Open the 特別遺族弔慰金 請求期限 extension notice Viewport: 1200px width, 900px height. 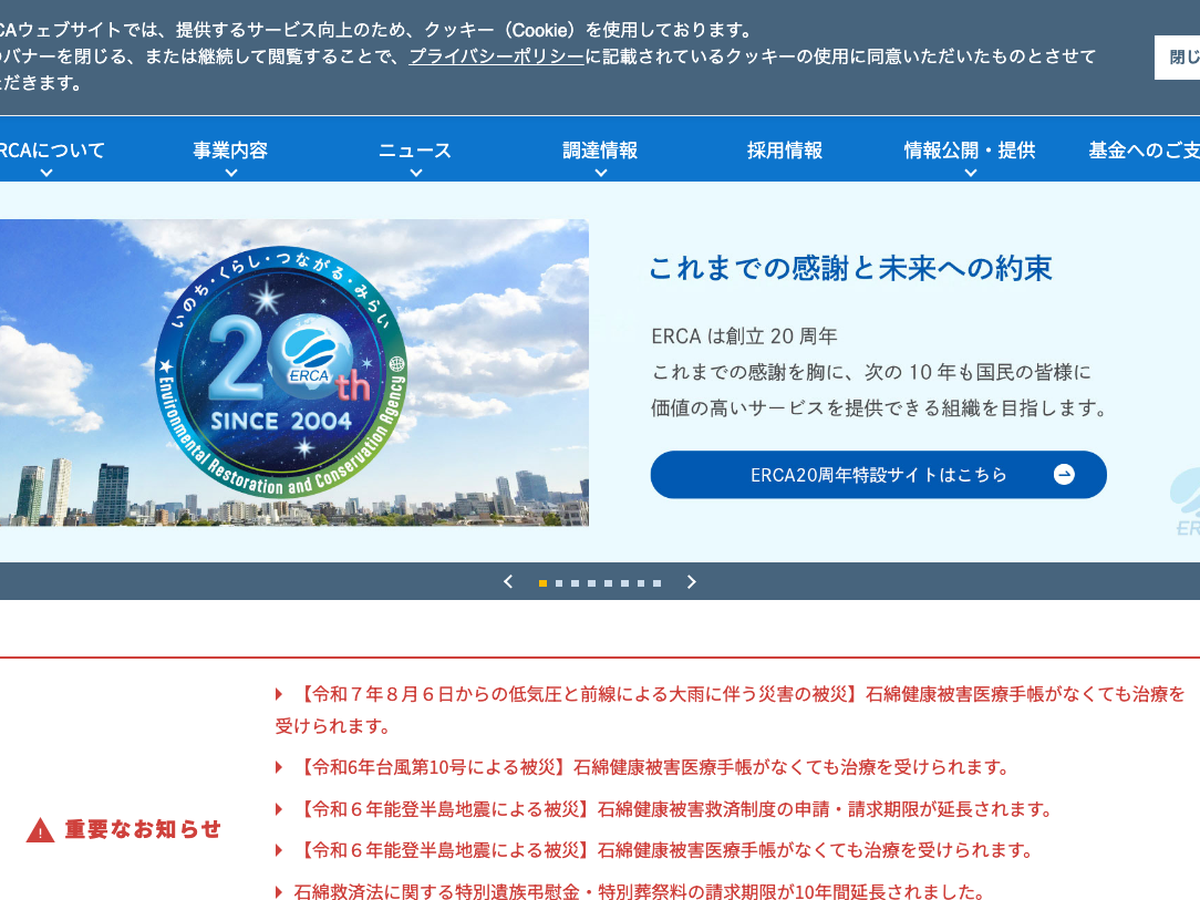640,891
